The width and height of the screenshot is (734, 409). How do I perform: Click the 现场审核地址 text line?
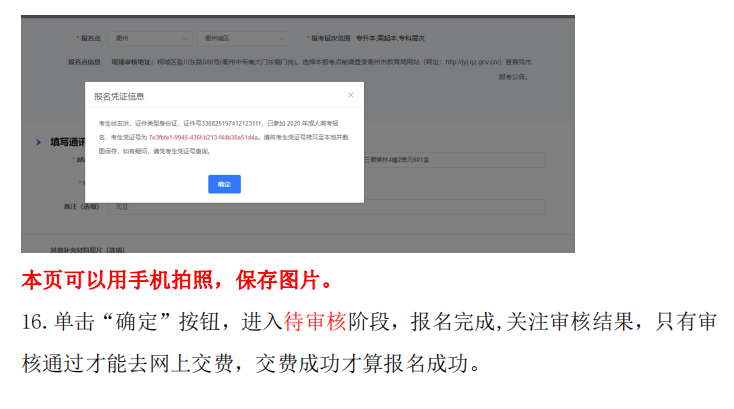(200, 61)
